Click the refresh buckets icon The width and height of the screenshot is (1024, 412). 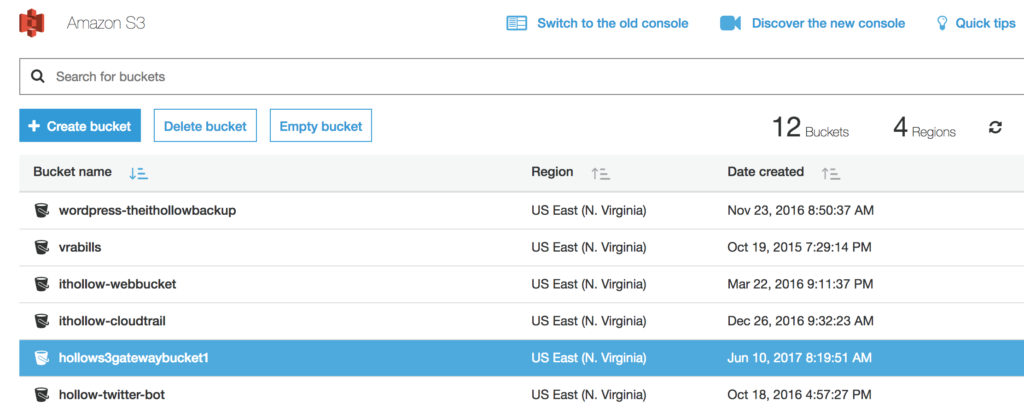(x=995, y=127)
